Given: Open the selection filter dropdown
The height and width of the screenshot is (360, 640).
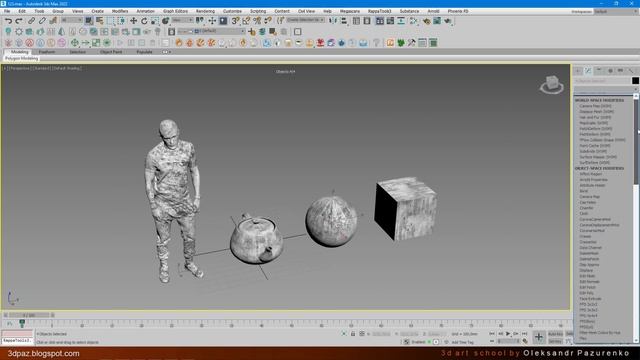Looking at the screenshot, I should (72, 20).
